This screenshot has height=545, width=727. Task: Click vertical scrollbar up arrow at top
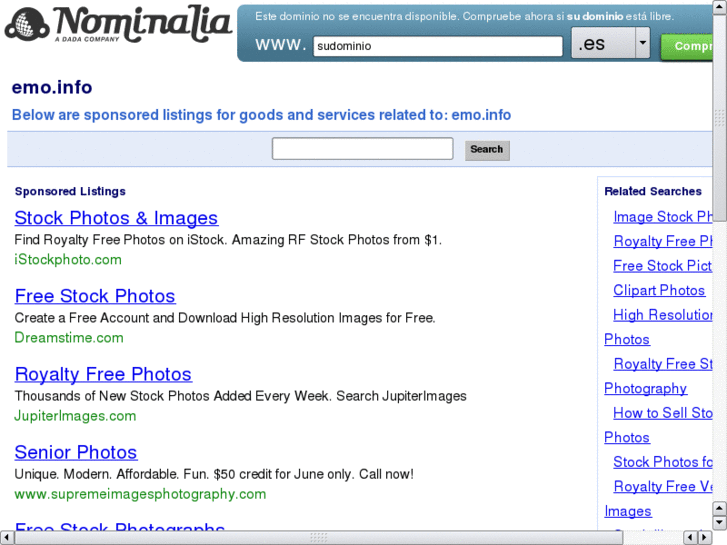pos(720,8)
